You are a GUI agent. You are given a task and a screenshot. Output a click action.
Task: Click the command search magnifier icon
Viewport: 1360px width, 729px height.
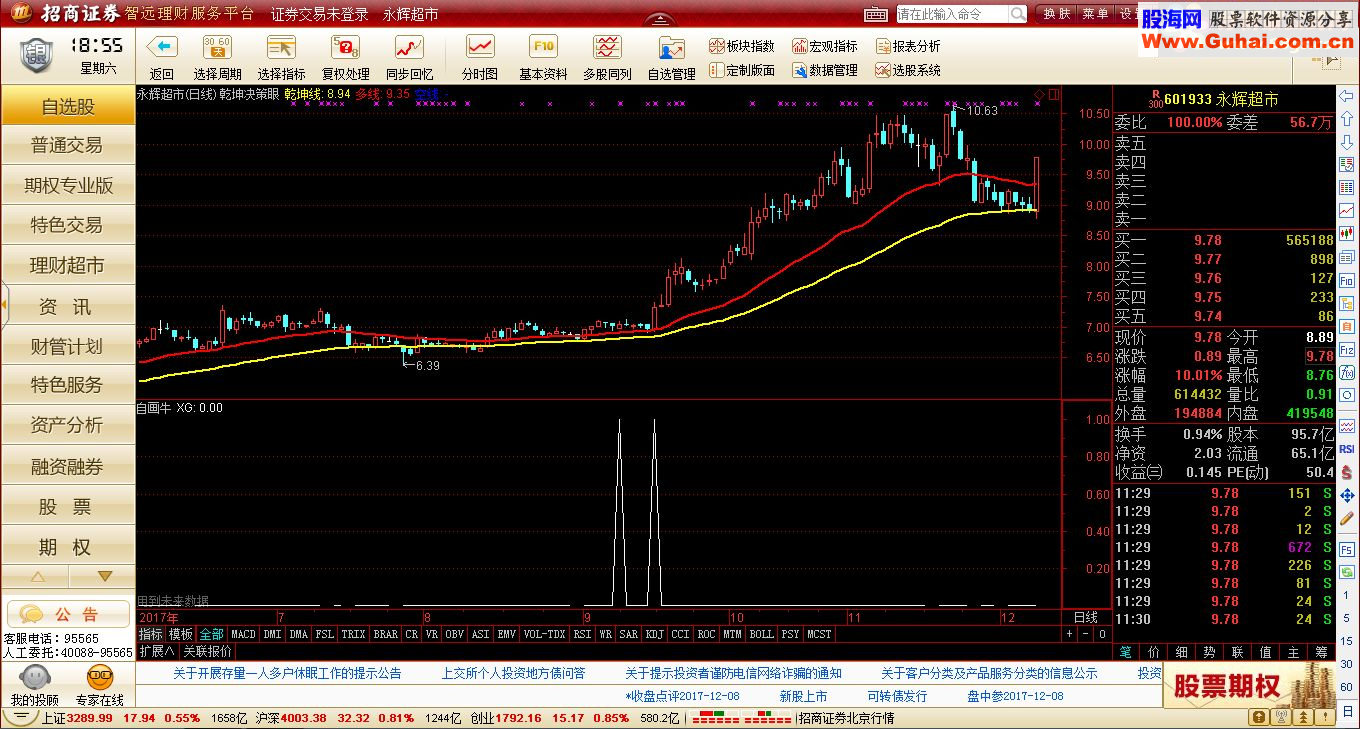click(1017, 14)
